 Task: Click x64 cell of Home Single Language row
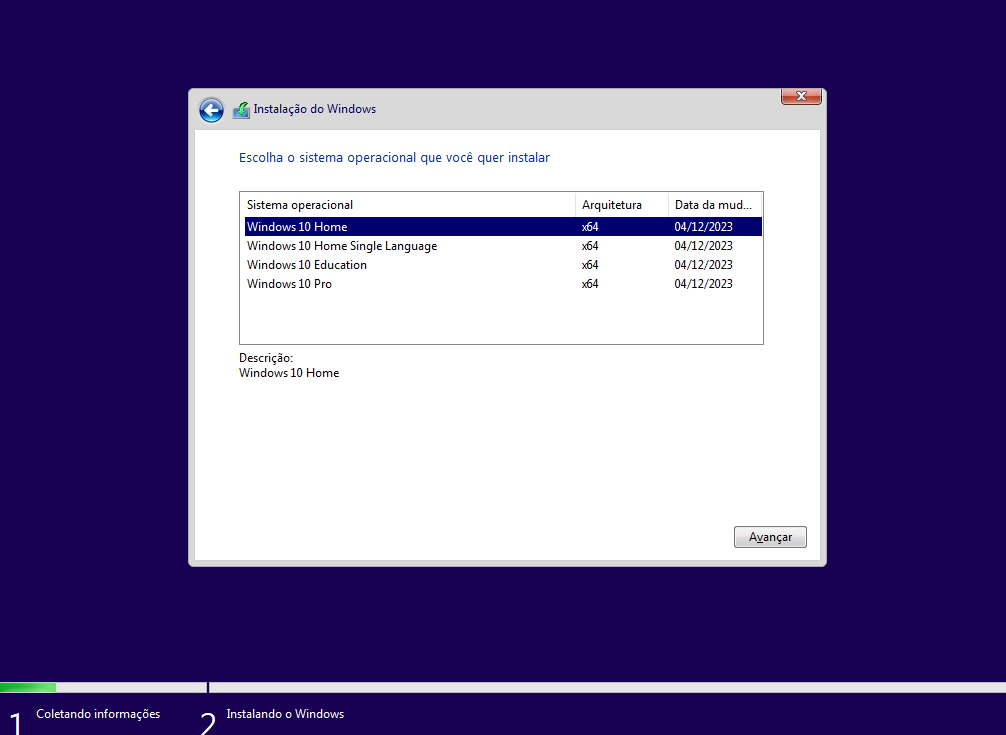[x=590, y=246]
